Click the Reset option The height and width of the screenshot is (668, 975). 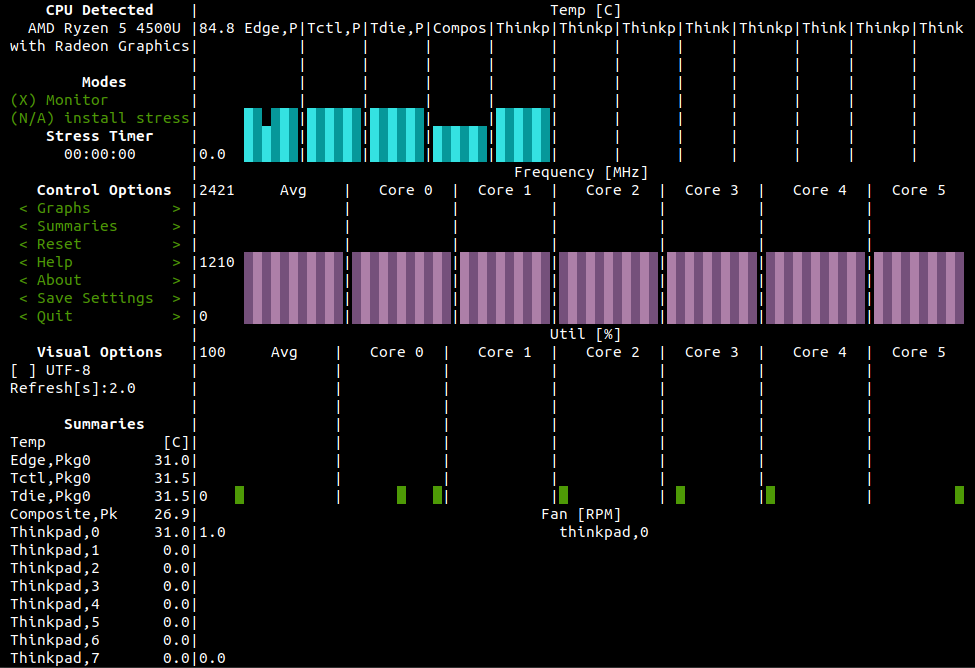click(99, 244)
